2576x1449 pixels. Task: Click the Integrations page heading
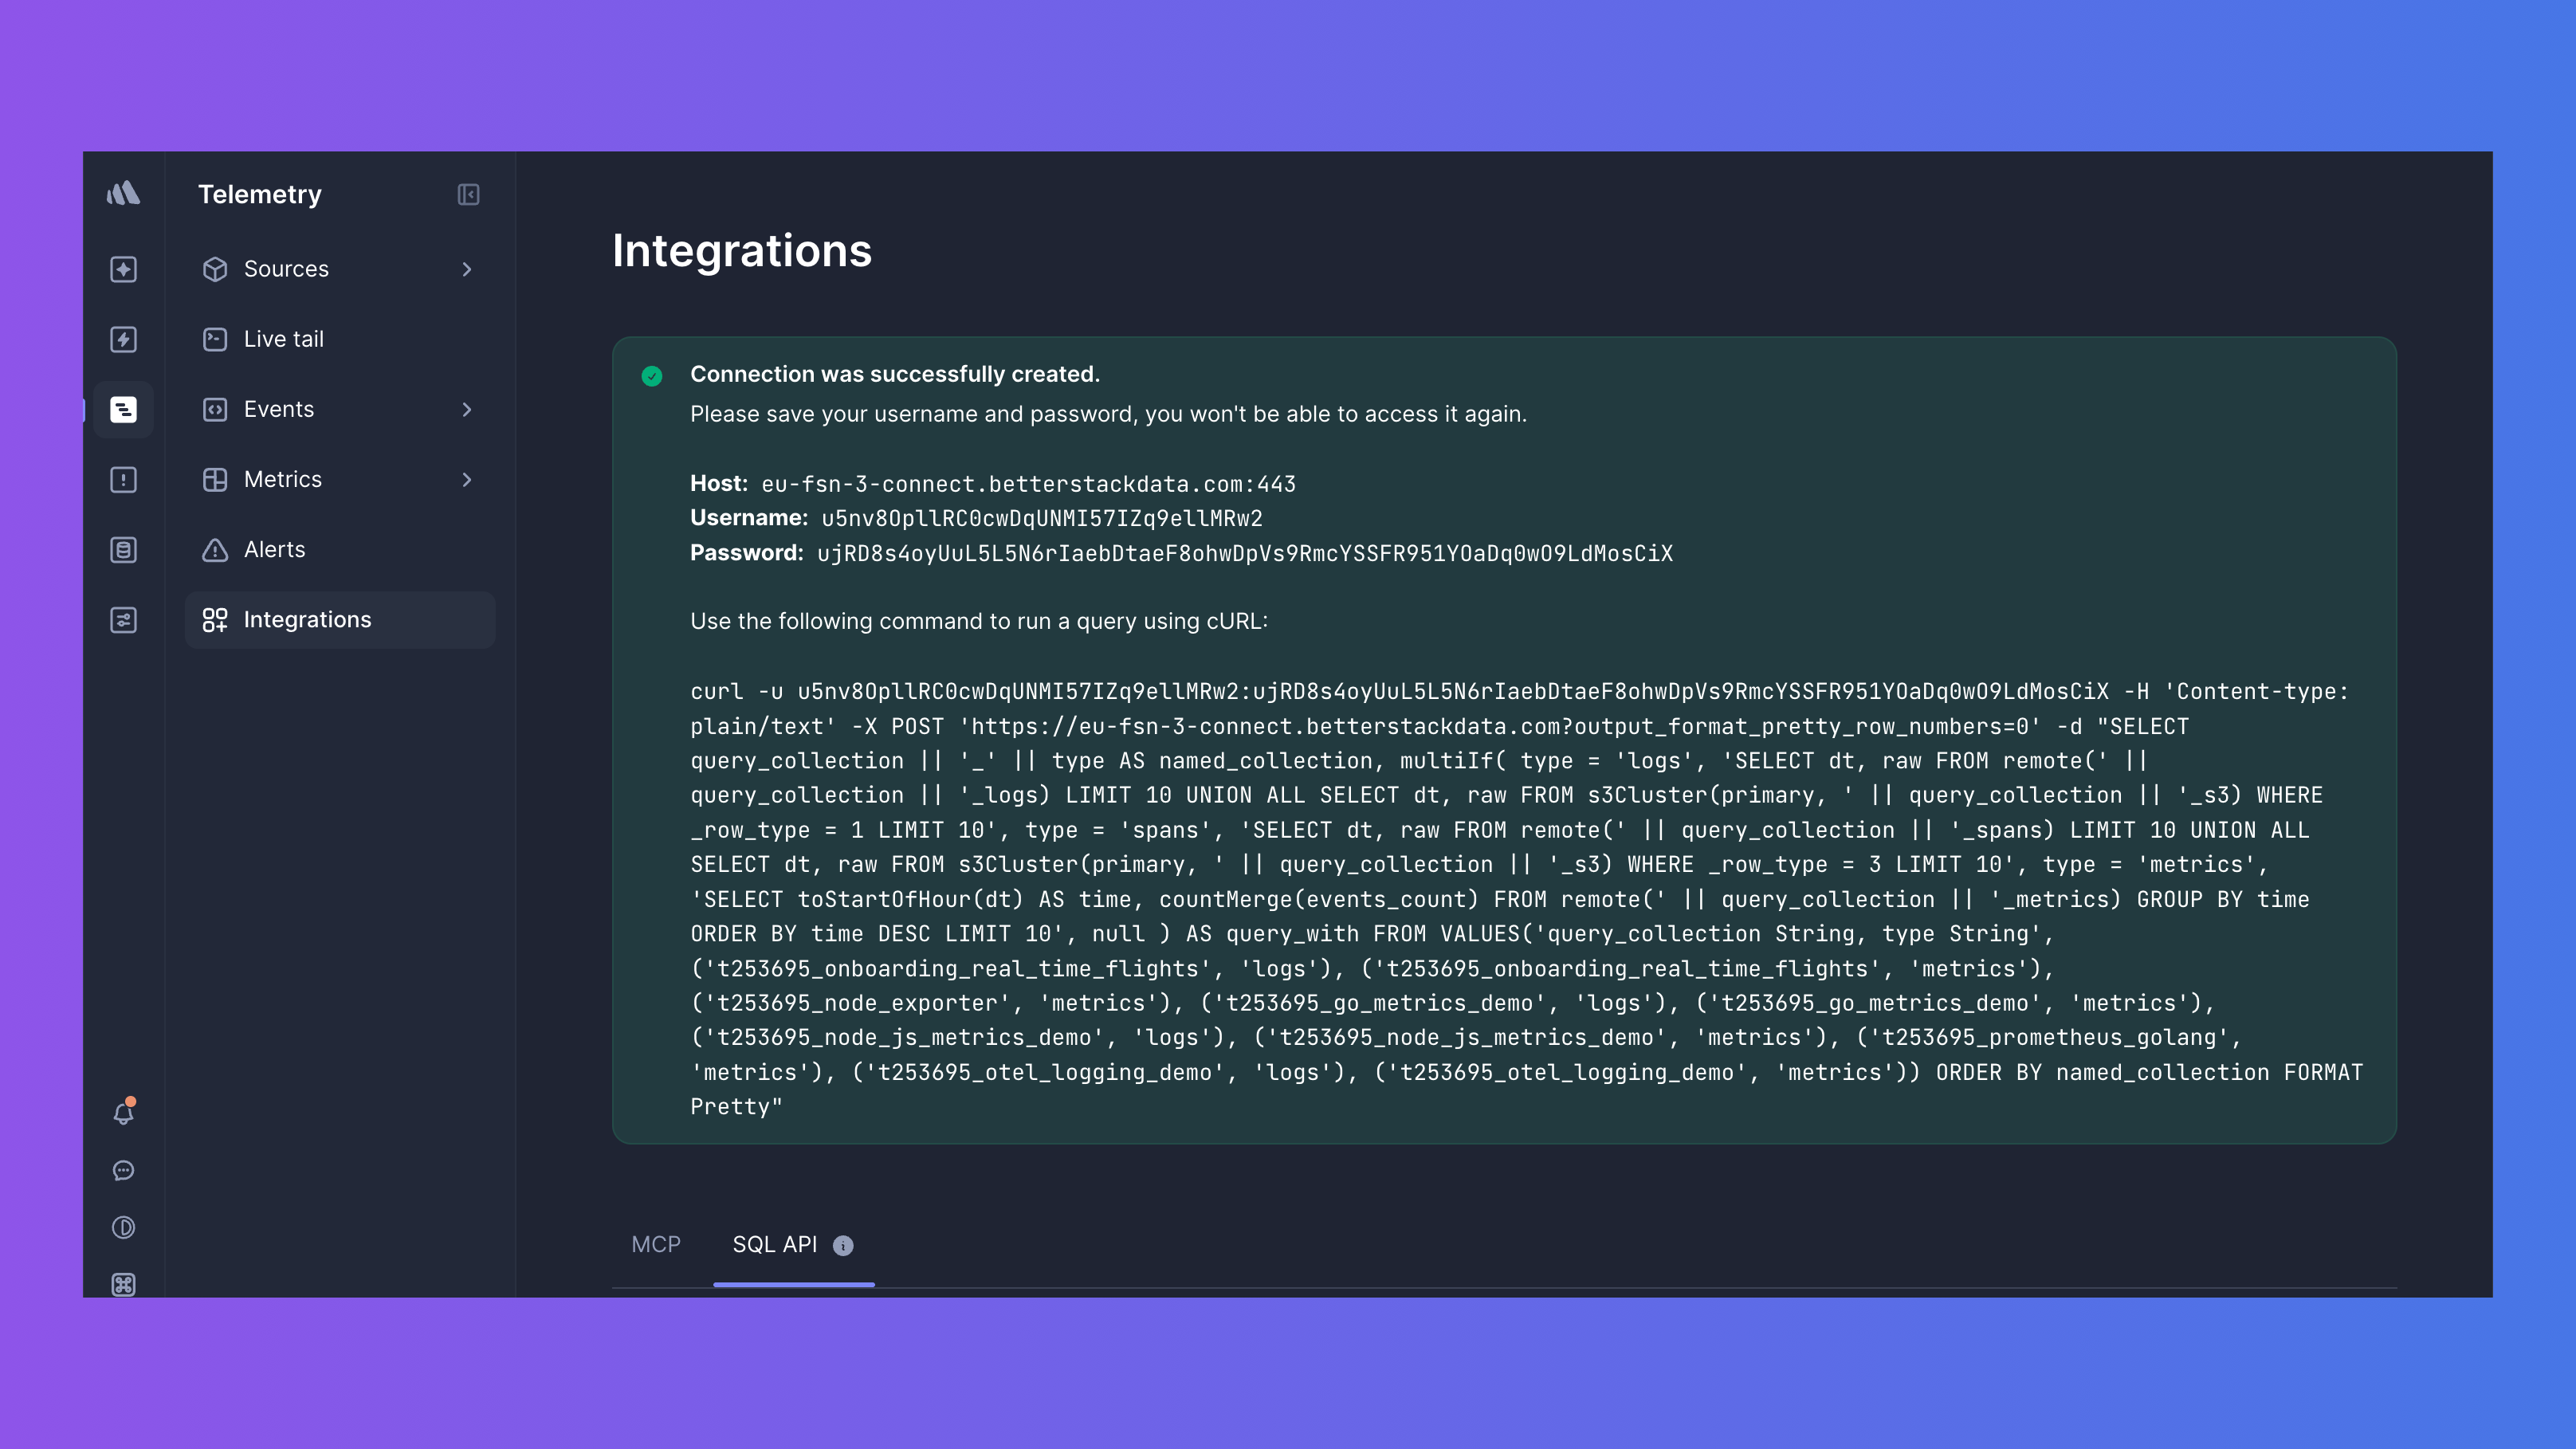[x=742, y=250]
